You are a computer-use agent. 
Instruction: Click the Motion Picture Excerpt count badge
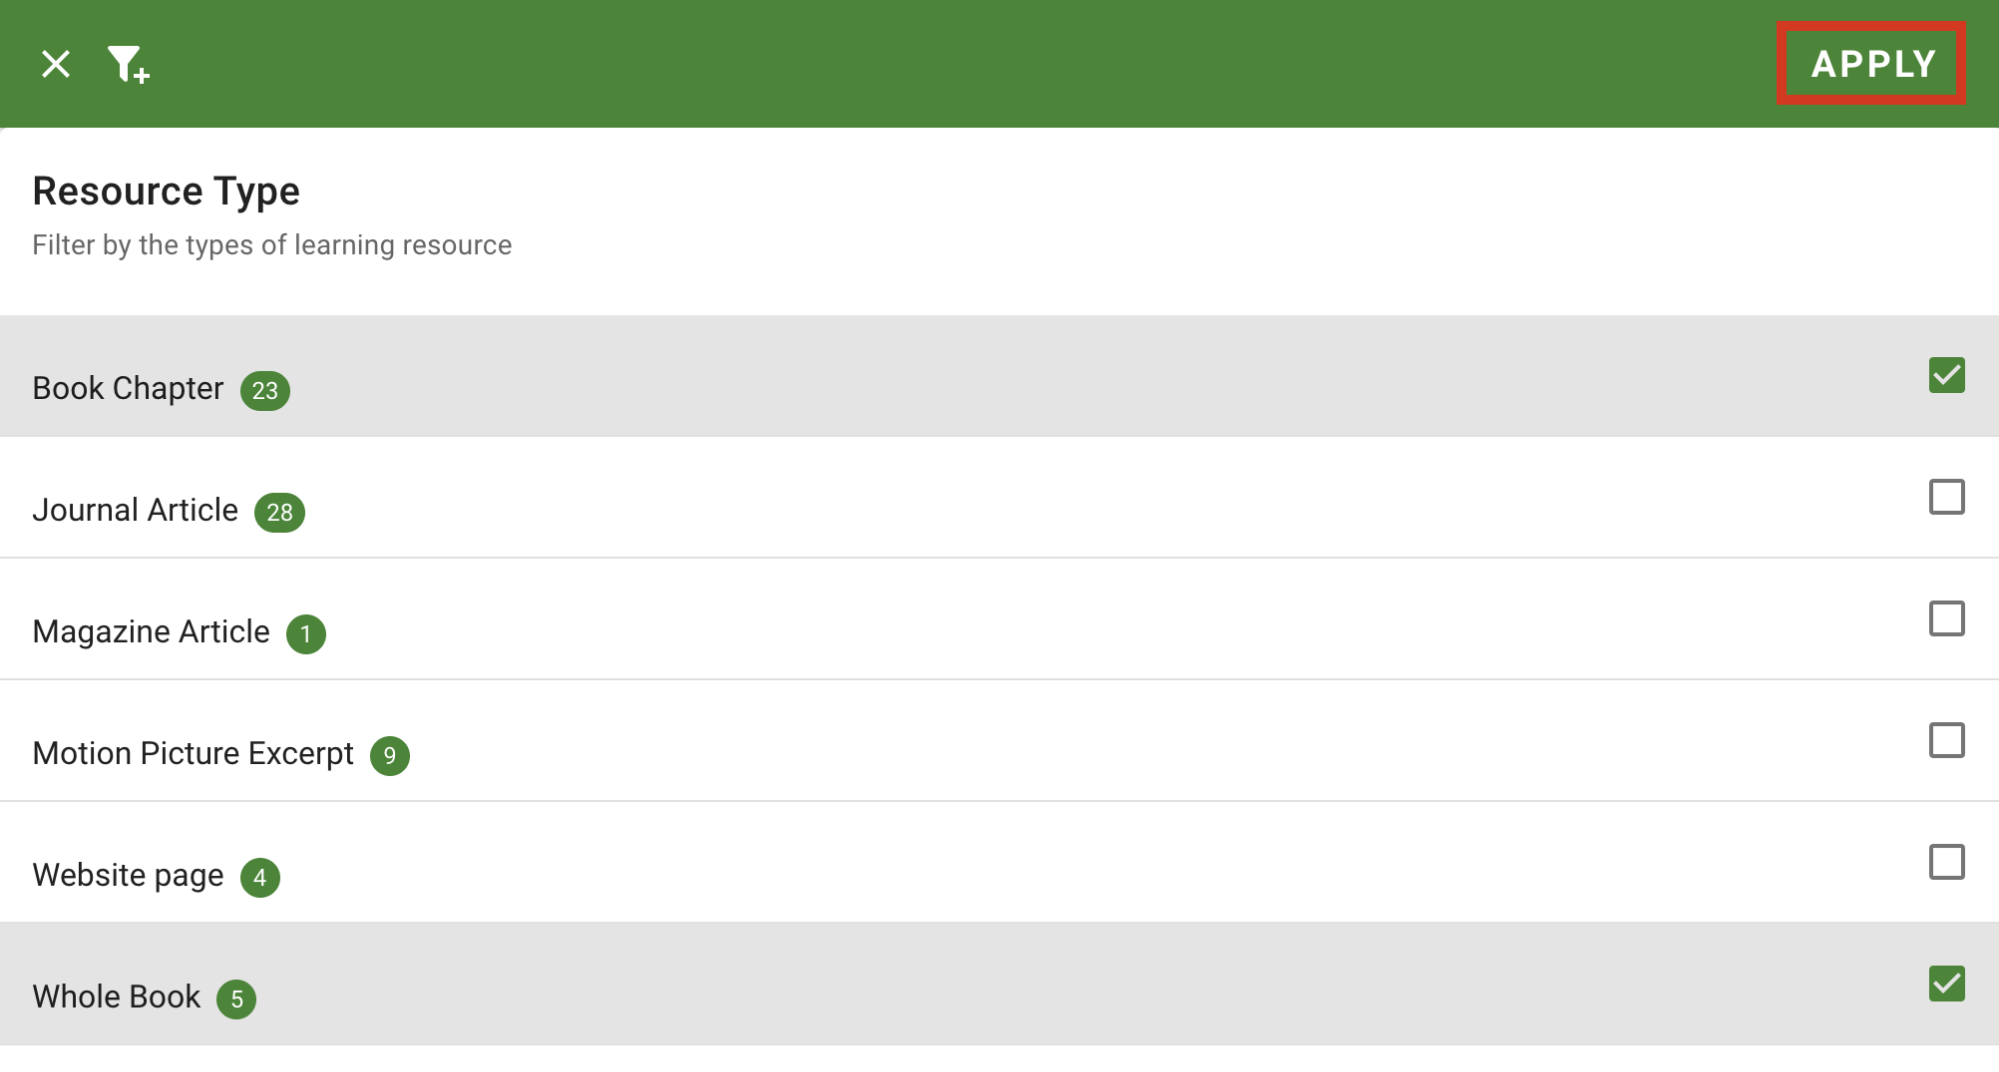pos(390,755)
